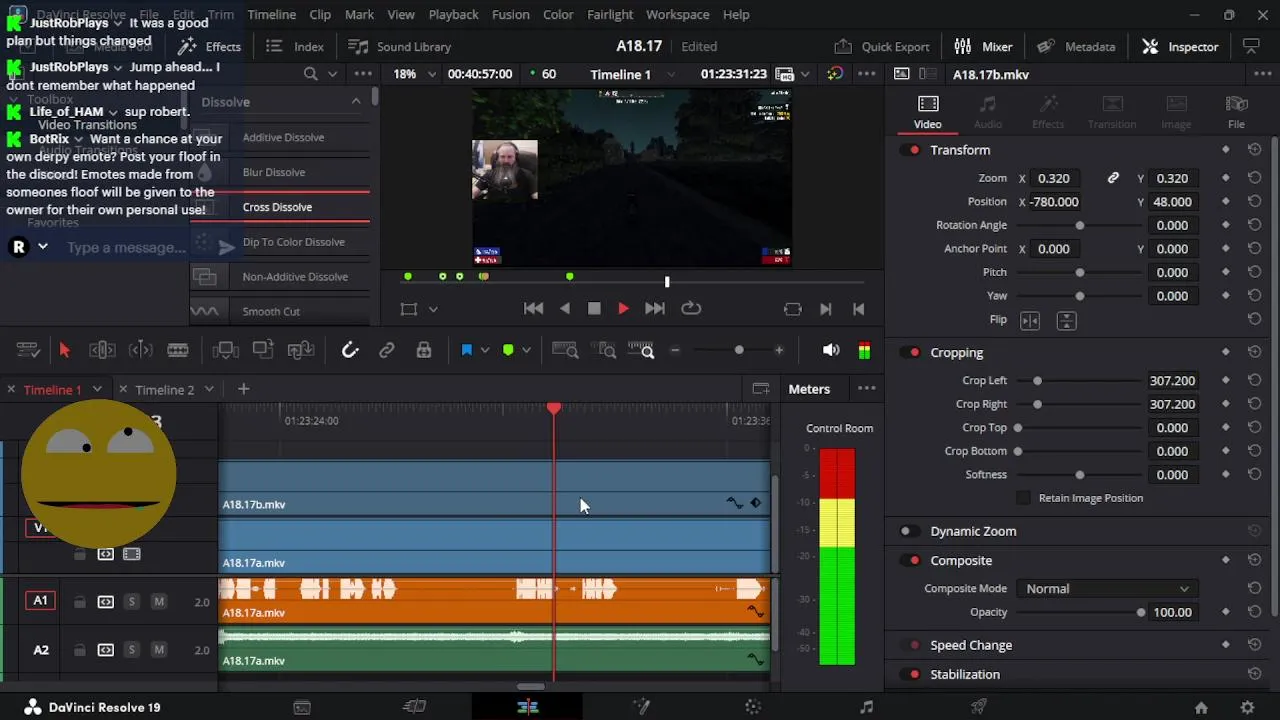This screenshot has width=1280, height=720.
Task: Open the Fairlight menu
Action: (x=609, y=15)
